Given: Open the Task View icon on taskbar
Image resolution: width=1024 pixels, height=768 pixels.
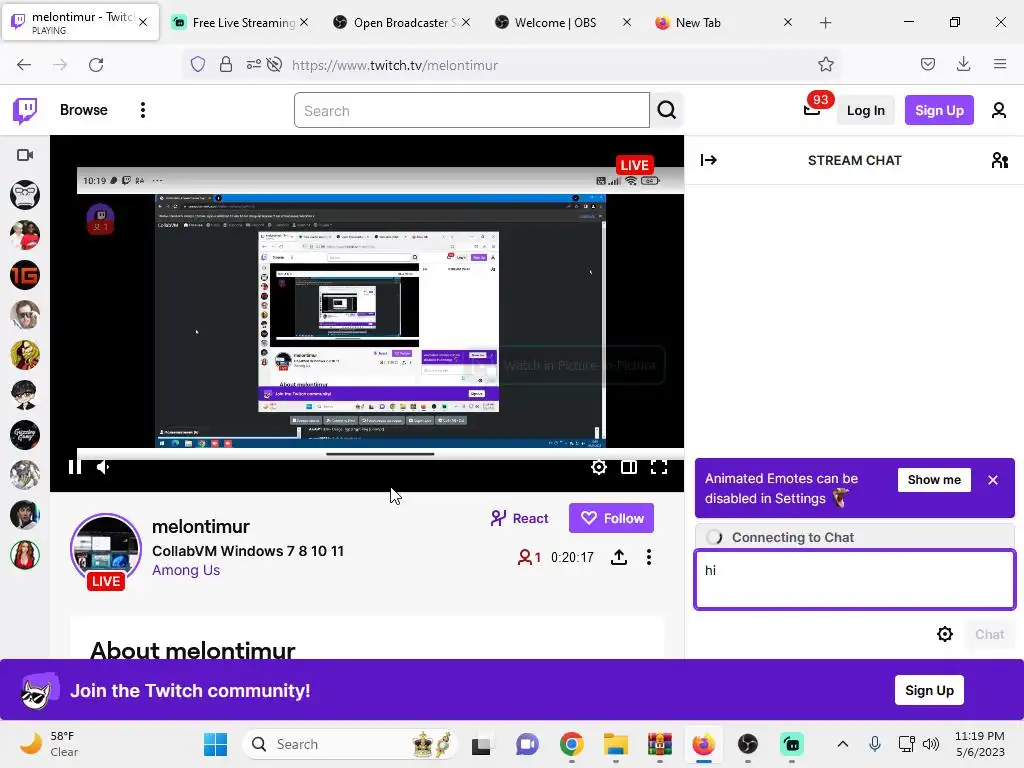Looking at the screenshot, I should [482, 744].
